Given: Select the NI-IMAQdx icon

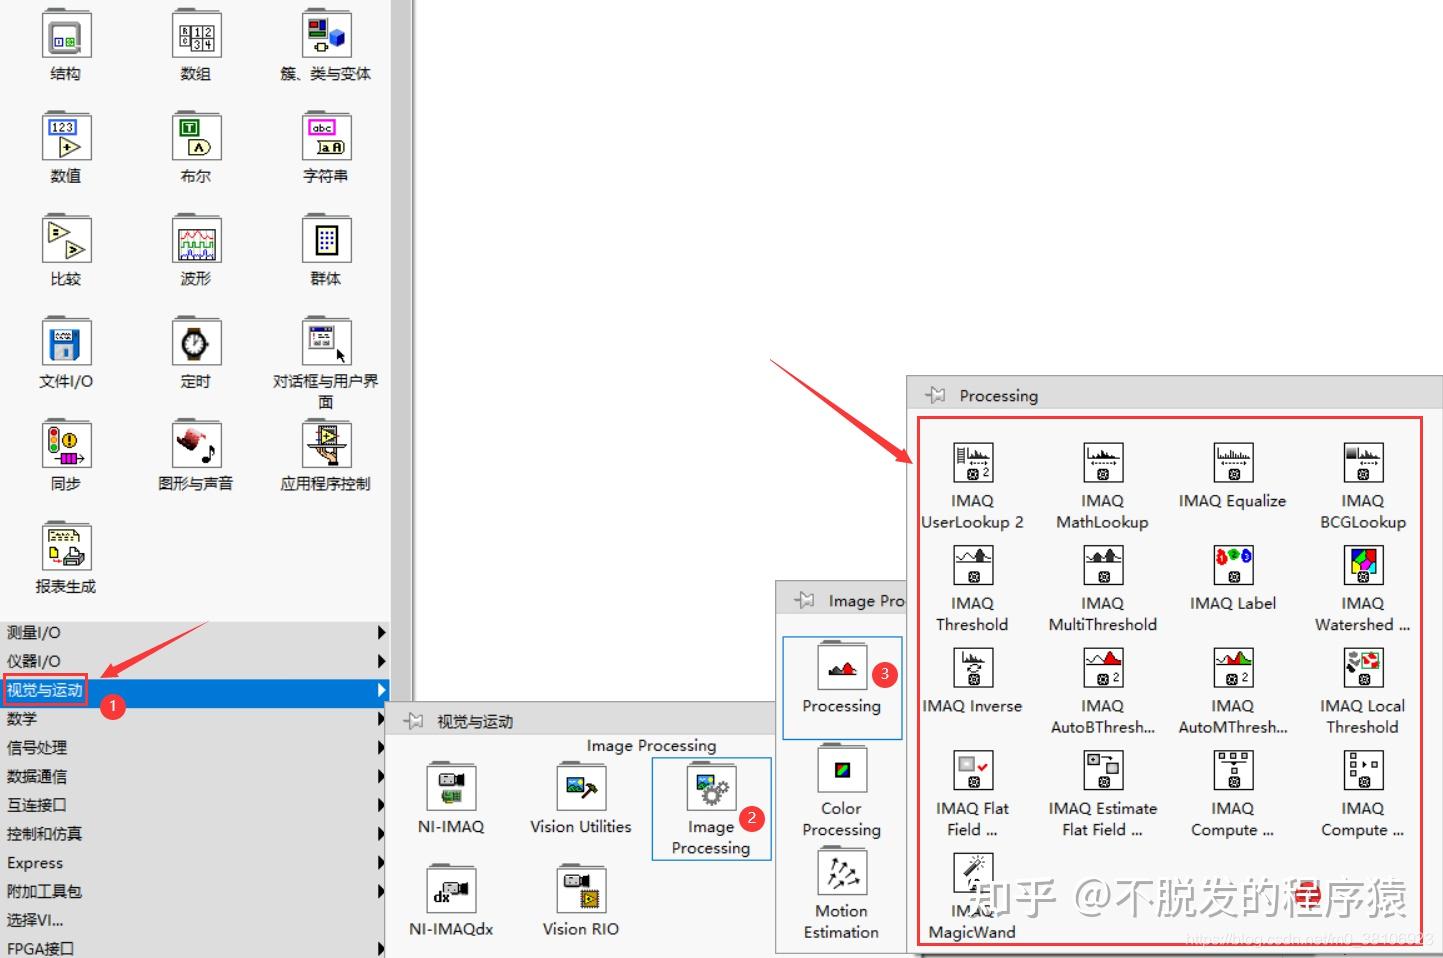Looking at the screenshot, I should (450, 890).
